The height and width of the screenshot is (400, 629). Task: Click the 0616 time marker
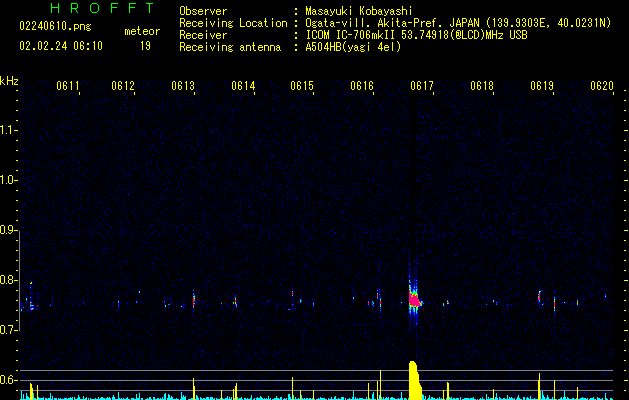[x=362, y=86]
